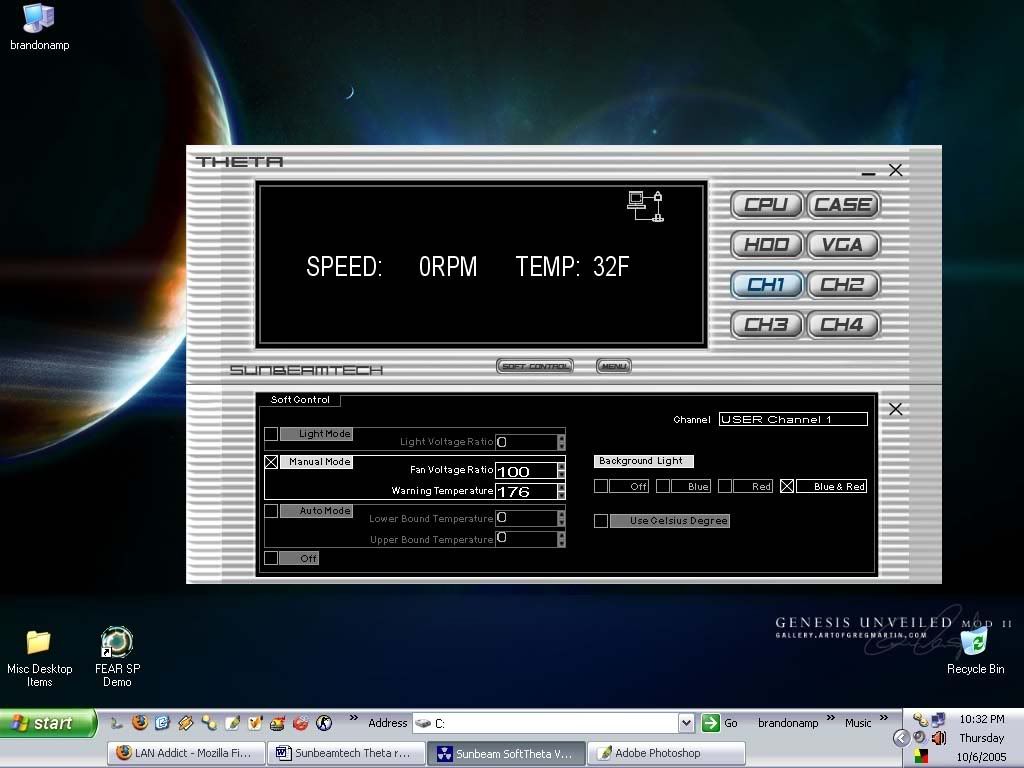Click the yellow dots system tray icon
The width and height of the screenshot is (1024, 768).
coord(920,720)
